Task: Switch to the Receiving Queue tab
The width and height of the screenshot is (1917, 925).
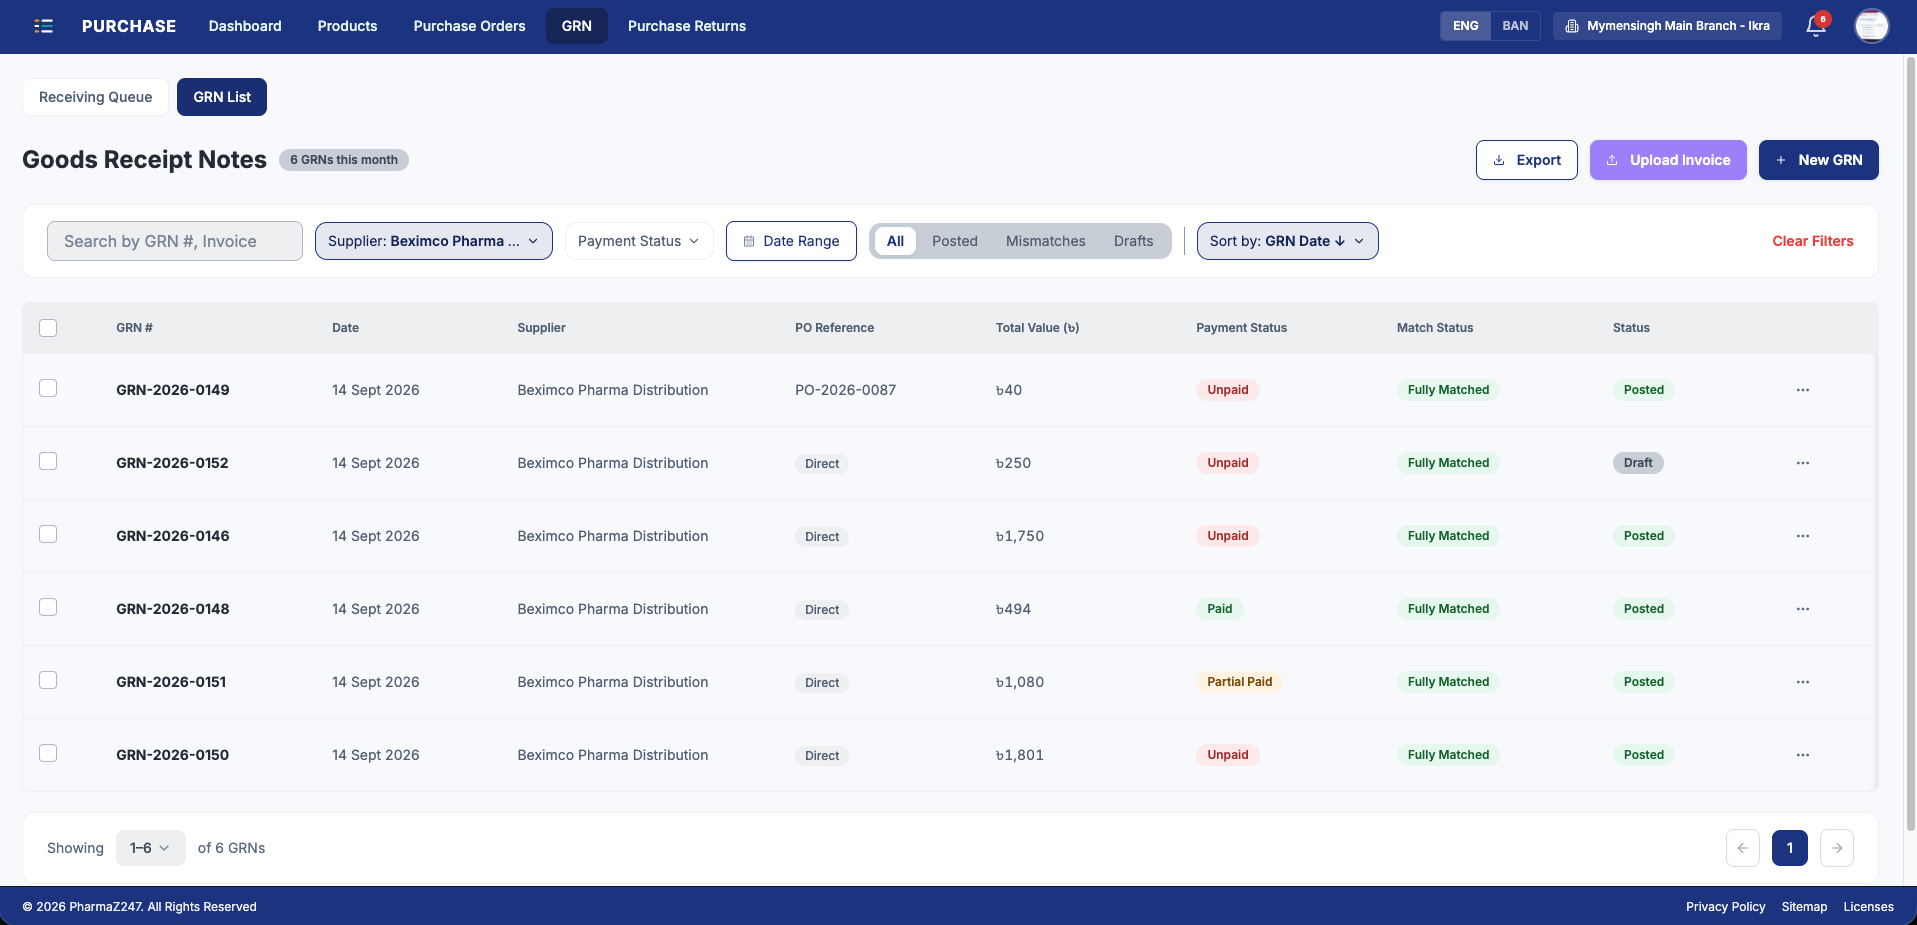Action: tap(95, 97)
